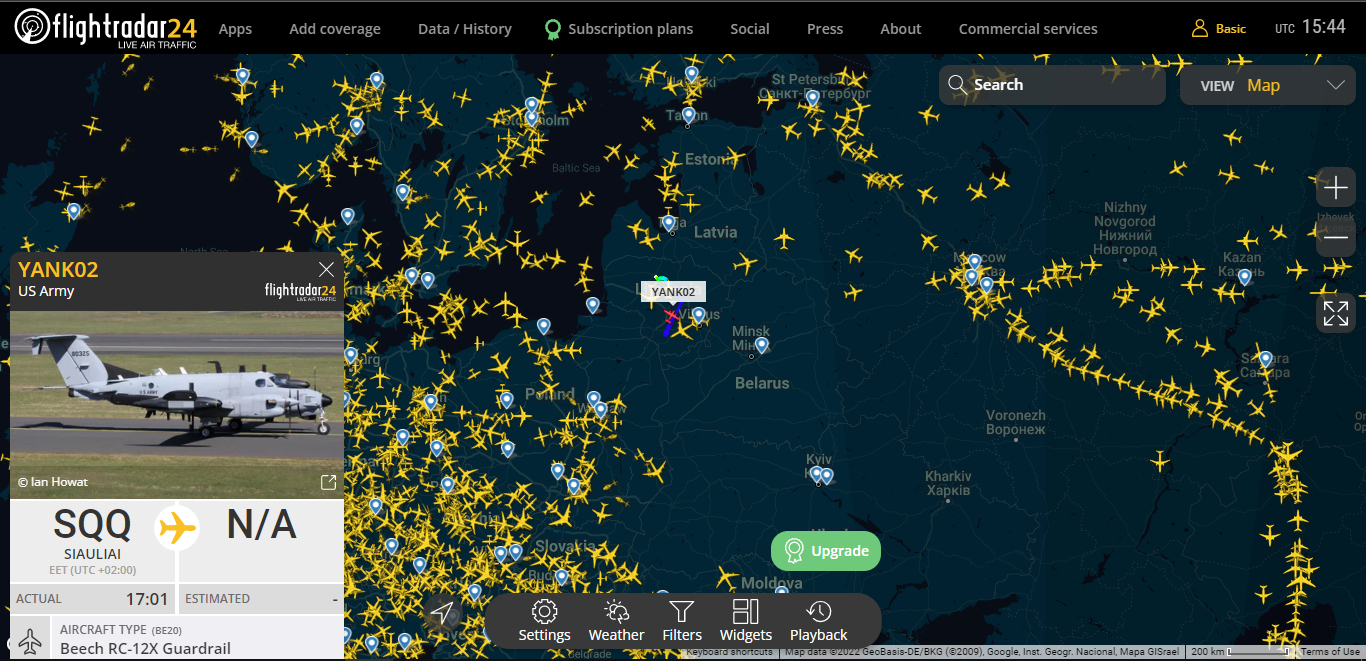The image size is (1366, 661).
Task: Click the Flightradar24 logo
Action: tap(106, 28)
